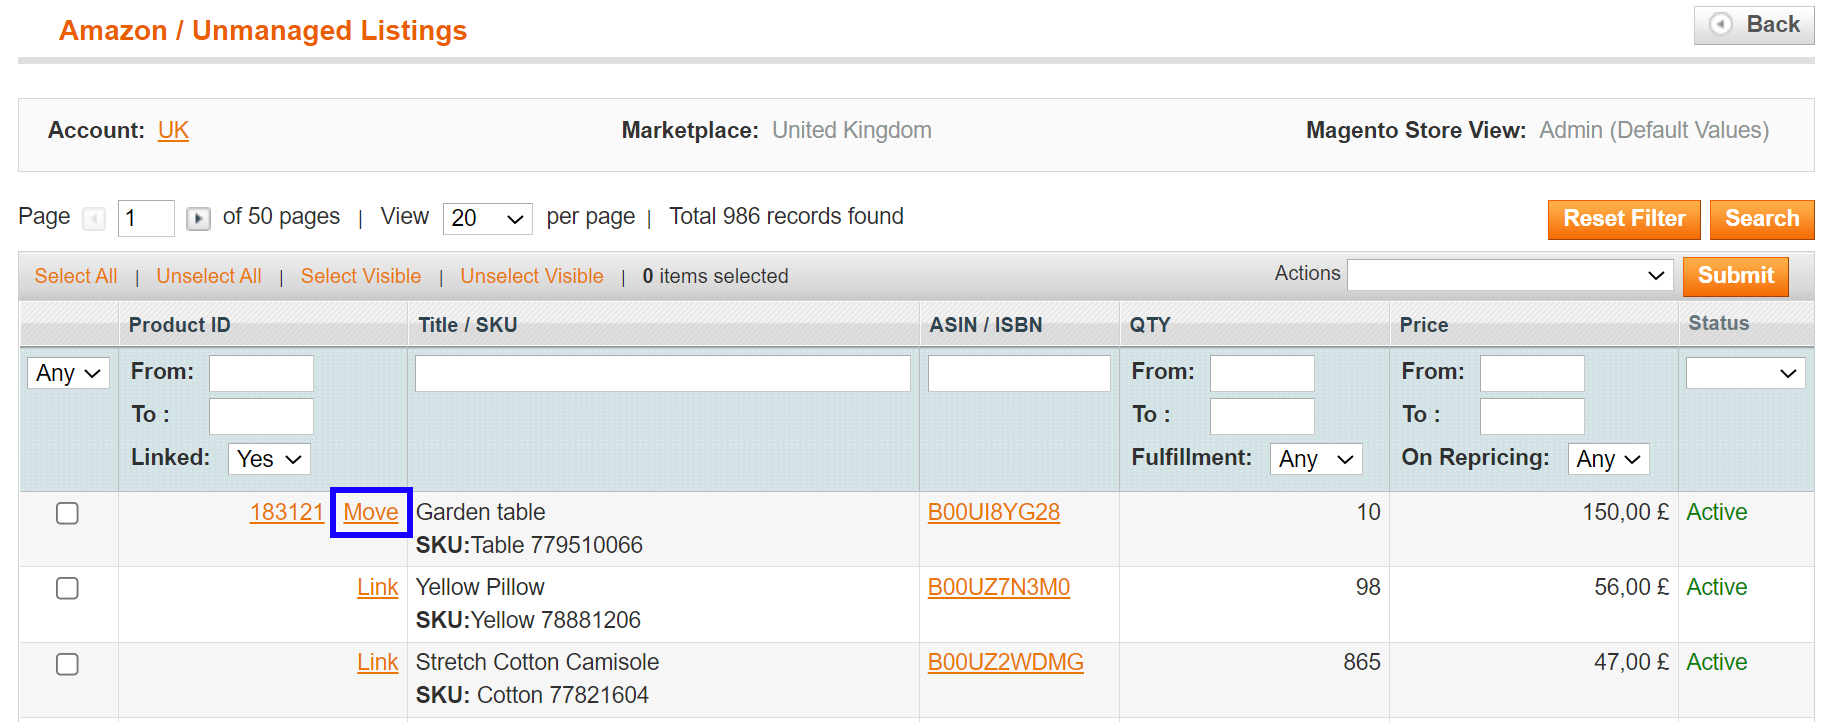Select the Yellow Pillow title text

[x=480, y=588]
